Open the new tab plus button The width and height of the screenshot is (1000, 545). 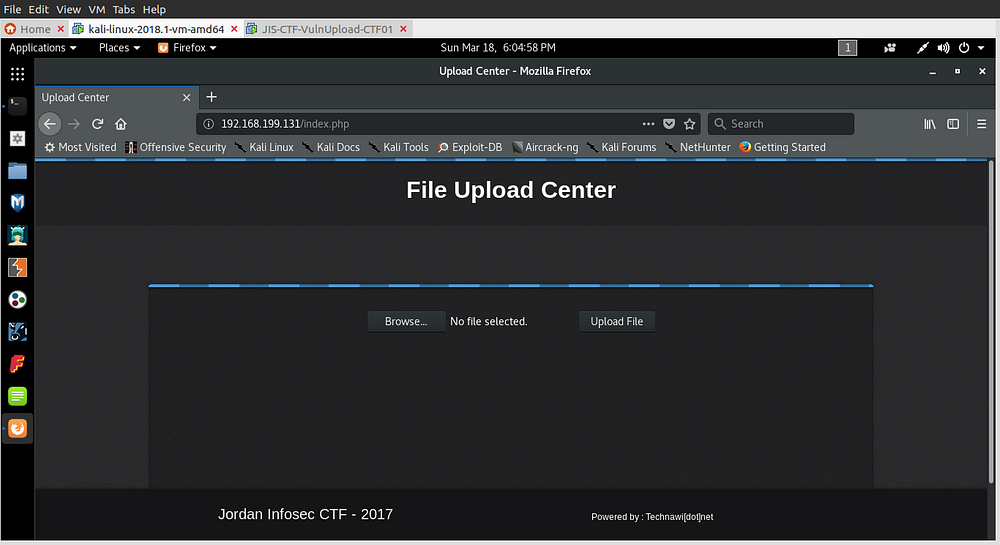pyautogui.click(x=211, y=97)
